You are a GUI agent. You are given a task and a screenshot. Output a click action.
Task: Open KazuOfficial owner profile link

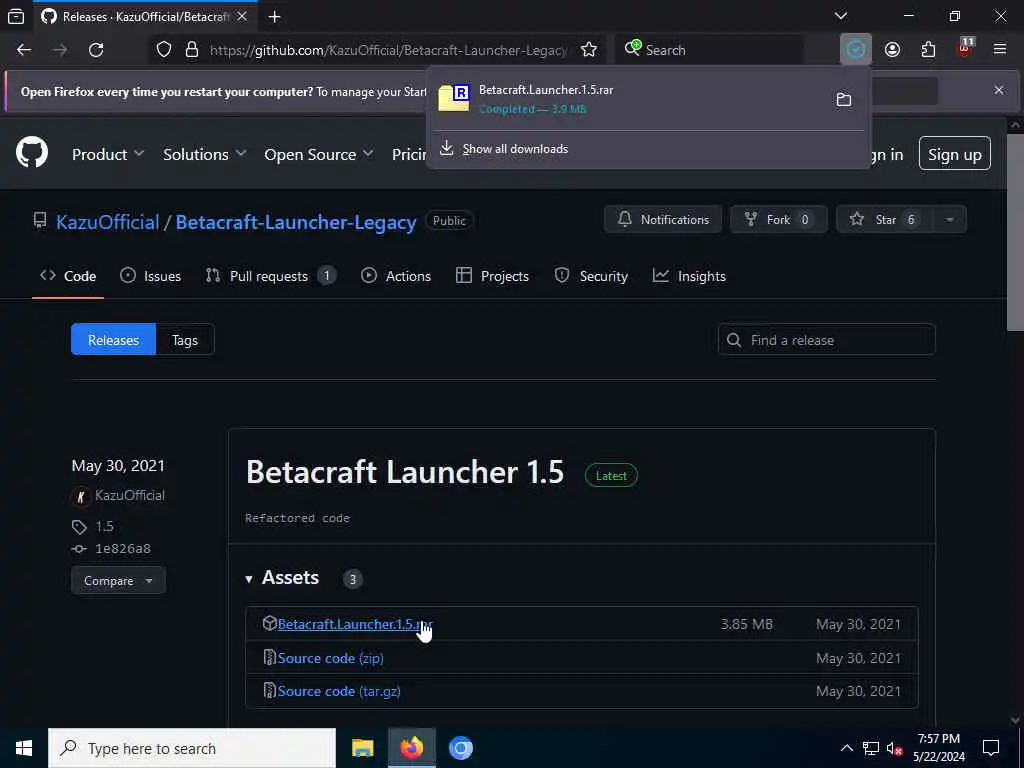click(108, 222)
